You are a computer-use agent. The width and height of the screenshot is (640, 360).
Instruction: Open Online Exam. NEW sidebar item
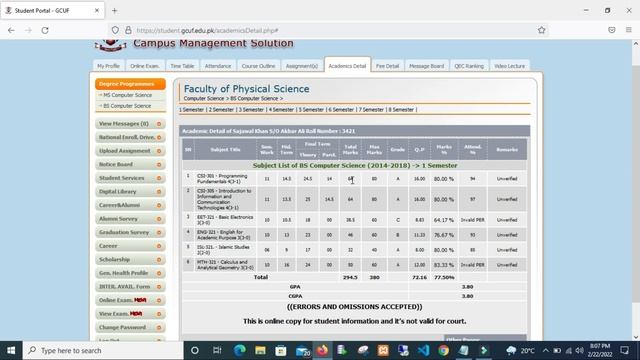(130, 300)
